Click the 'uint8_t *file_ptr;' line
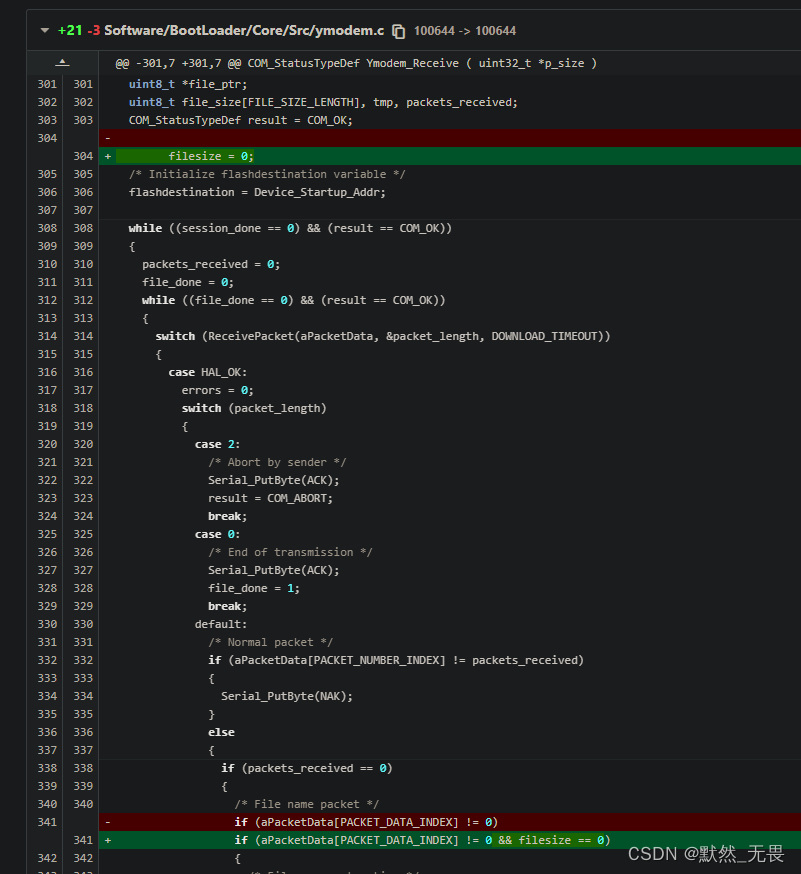The image size is (801, 874). point(188,84)
